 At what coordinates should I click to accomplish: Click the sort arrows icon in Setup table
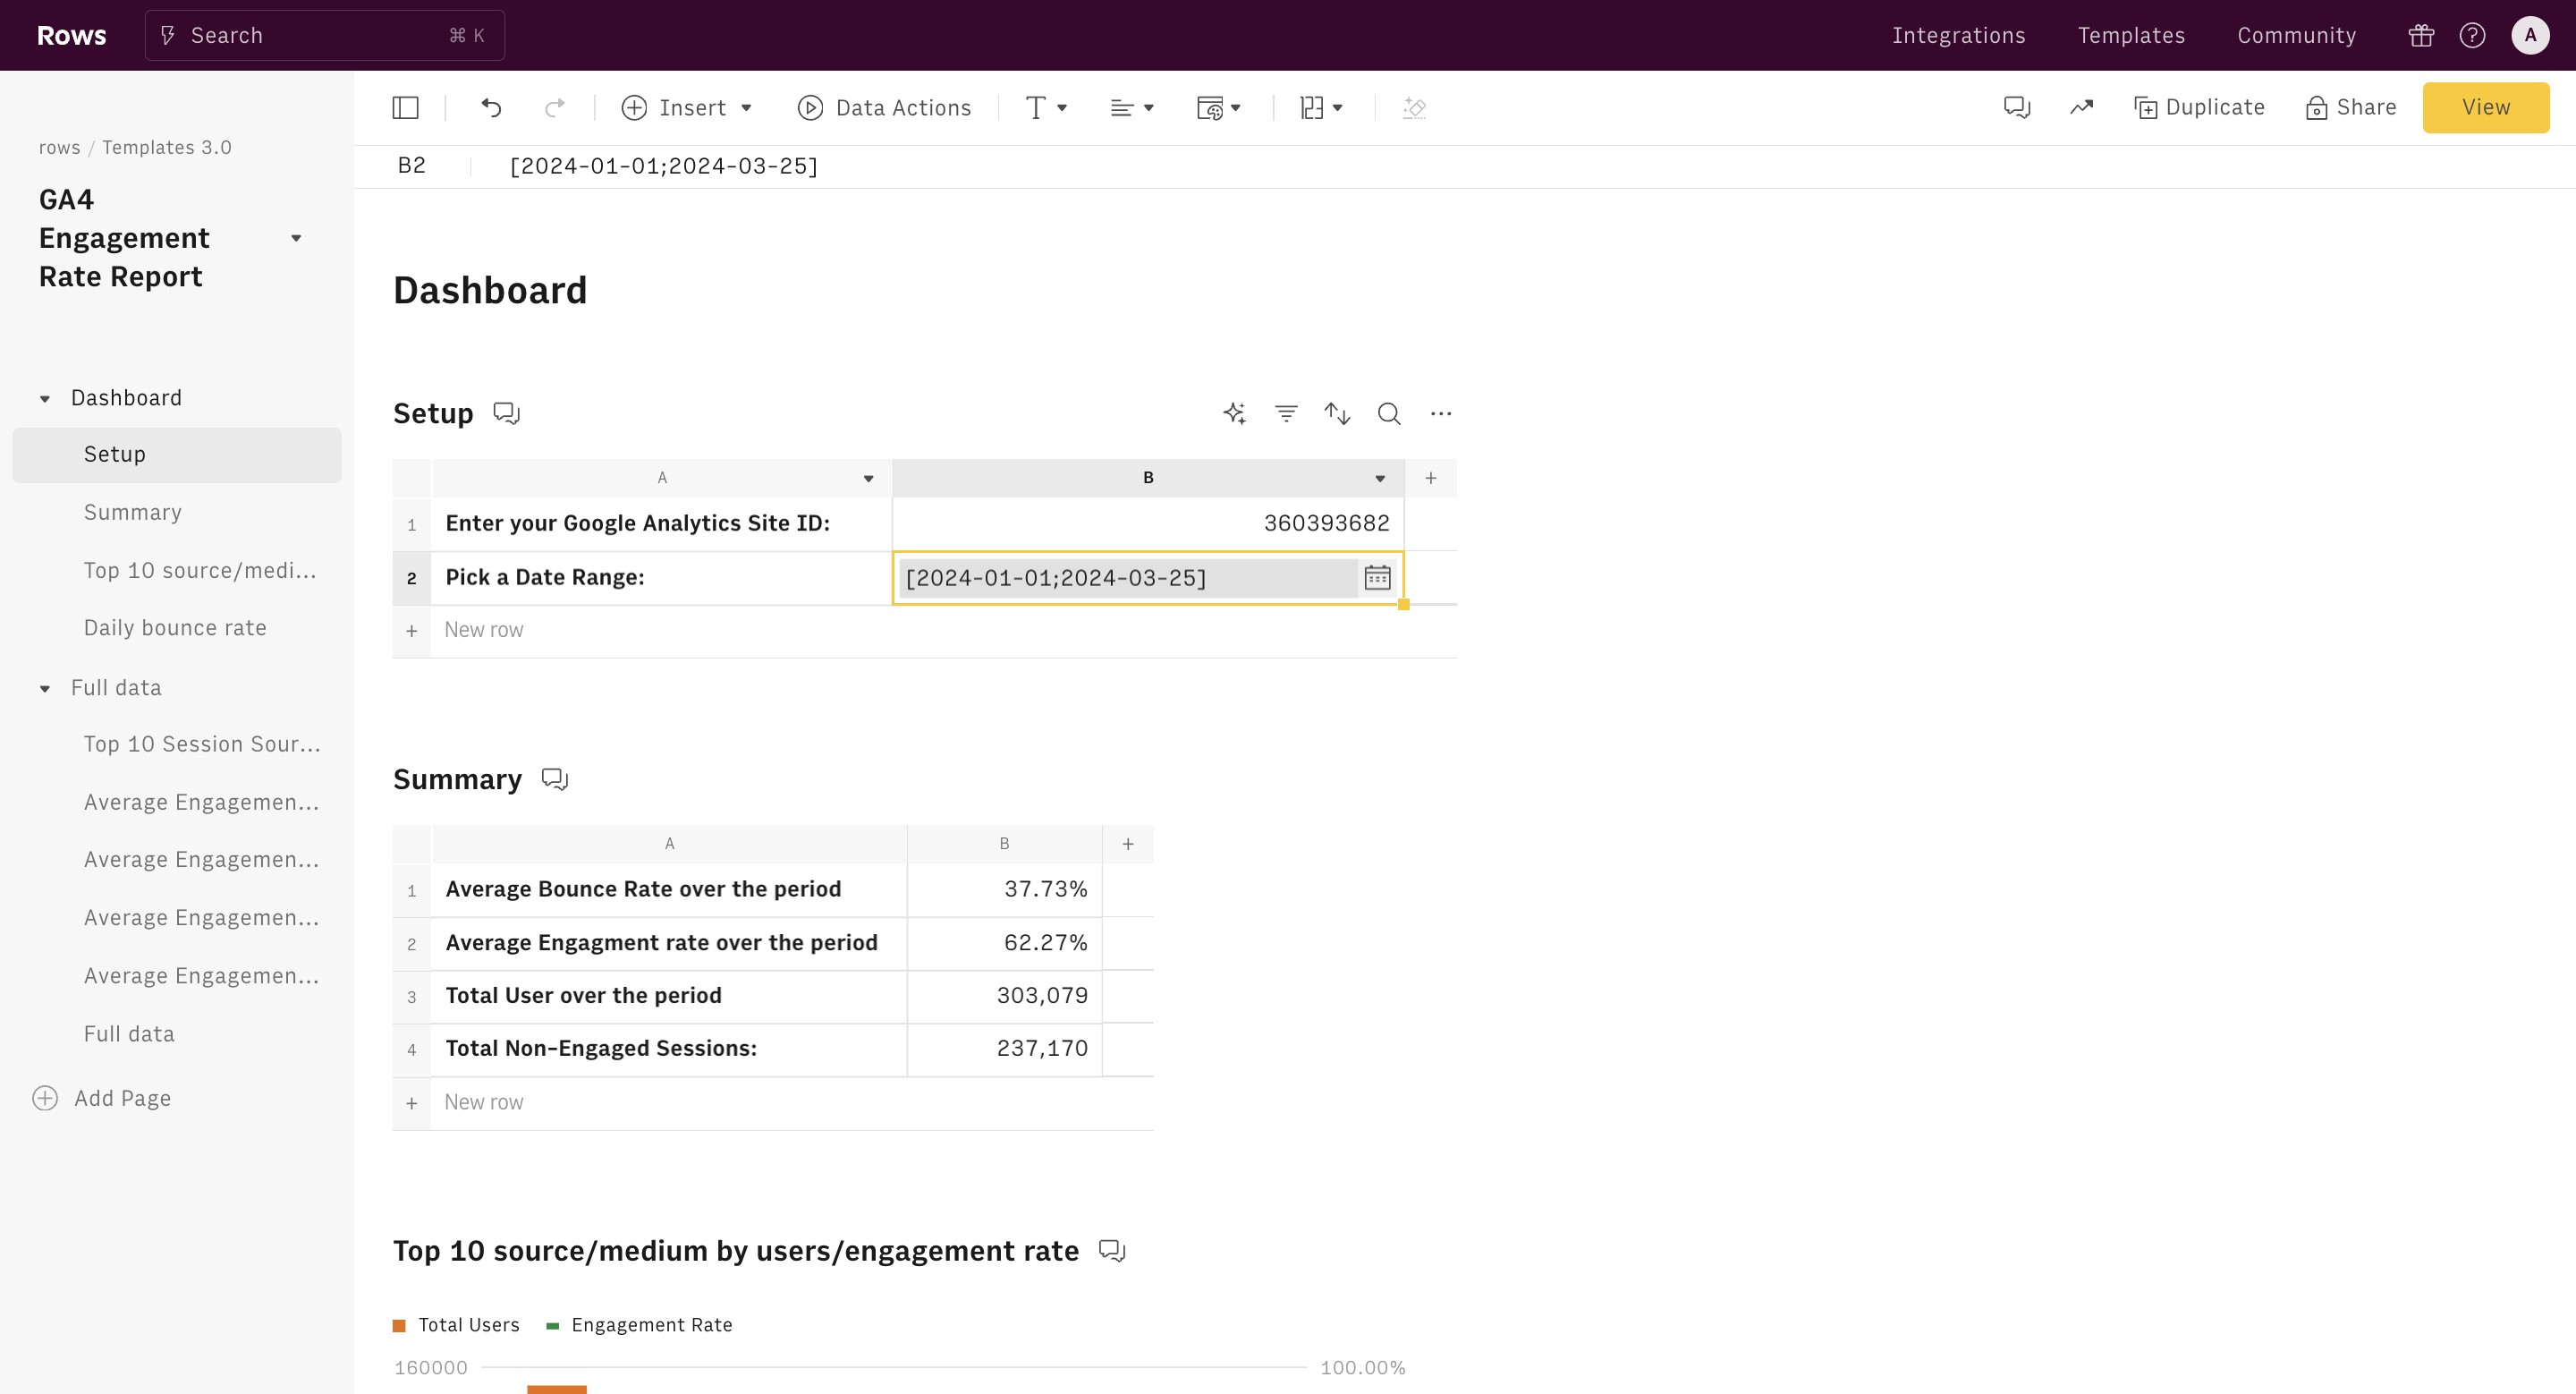(x=1337, y=414)
